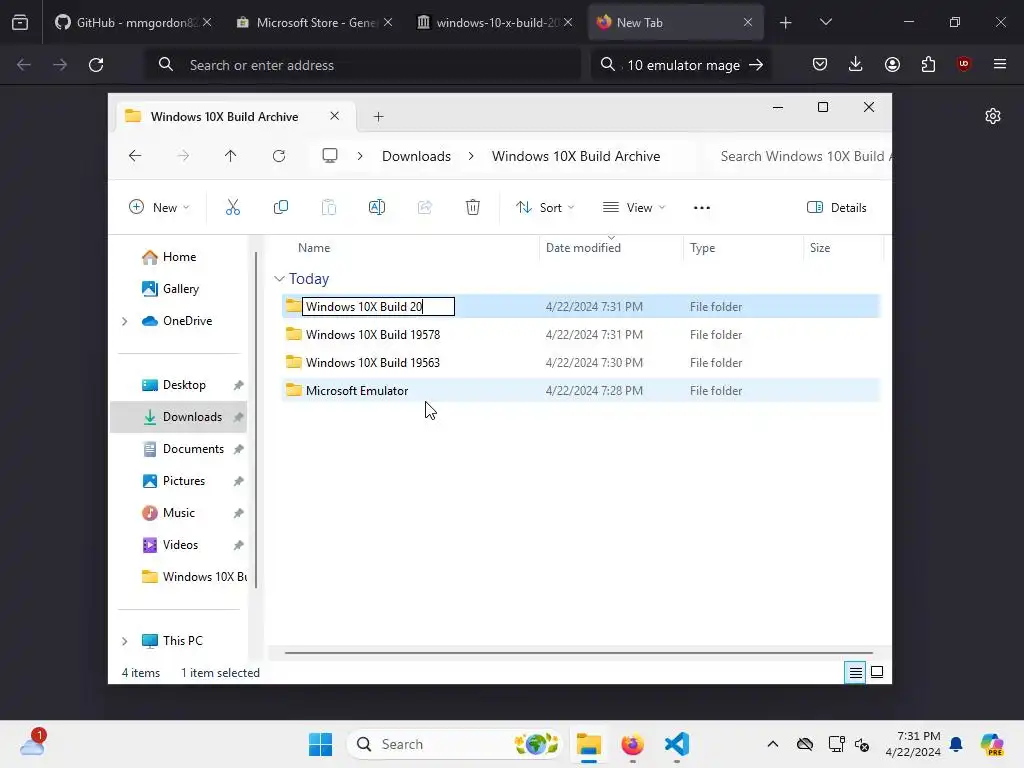Image resolution: width=1024 pixels, height=768 pixels.
Task: Show hidden tray icons
Action: click(x=773, y=744)
